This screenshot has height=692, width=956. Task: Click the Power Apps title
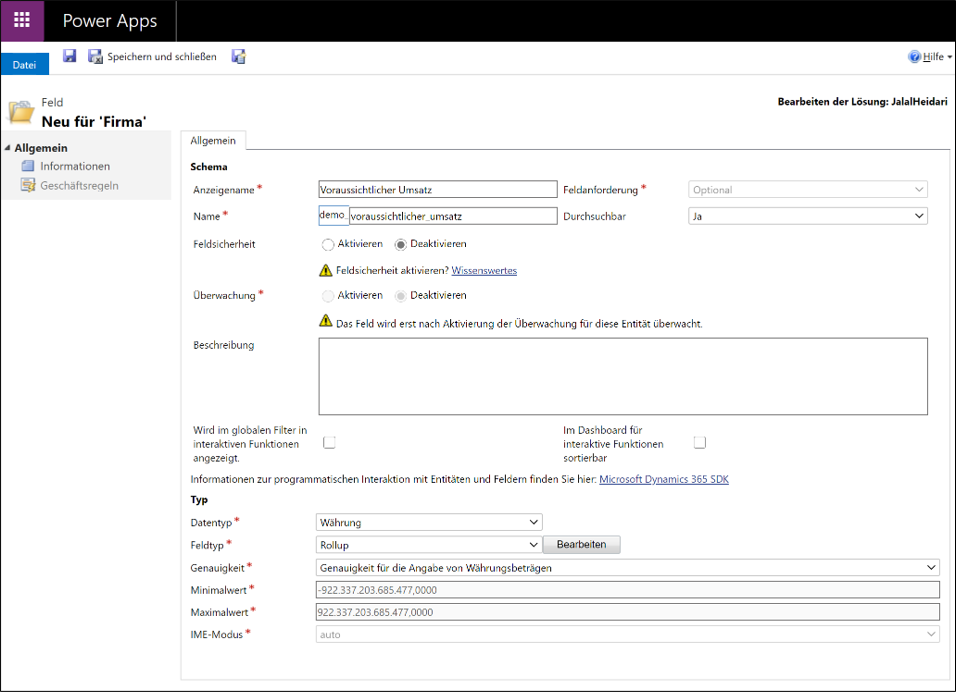click(110, 21)
